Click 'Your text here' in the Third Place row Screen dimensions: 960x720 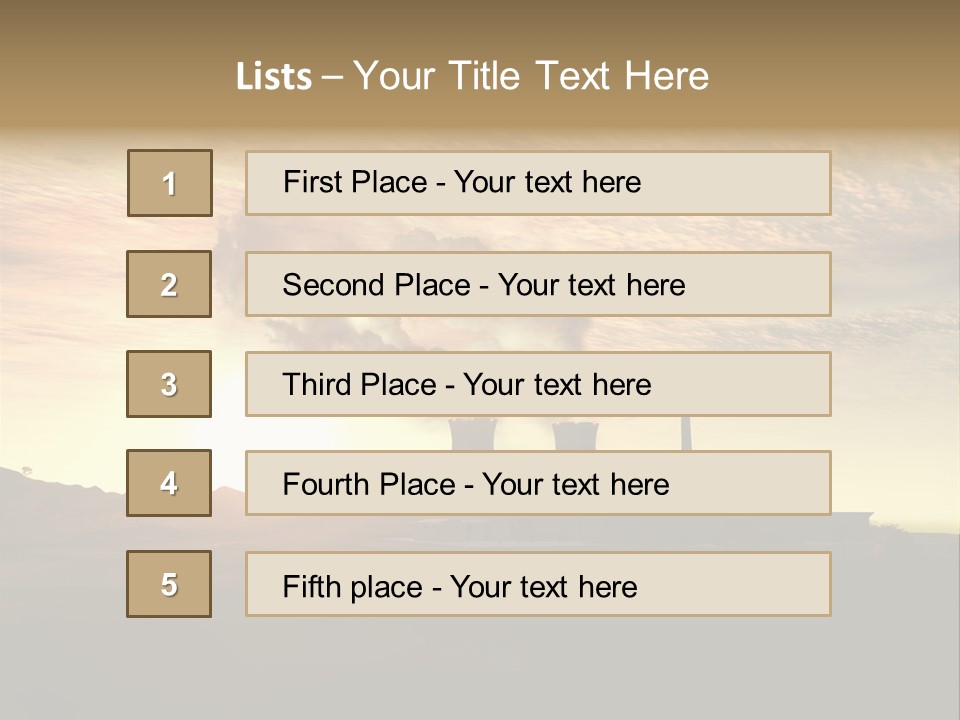557,385
